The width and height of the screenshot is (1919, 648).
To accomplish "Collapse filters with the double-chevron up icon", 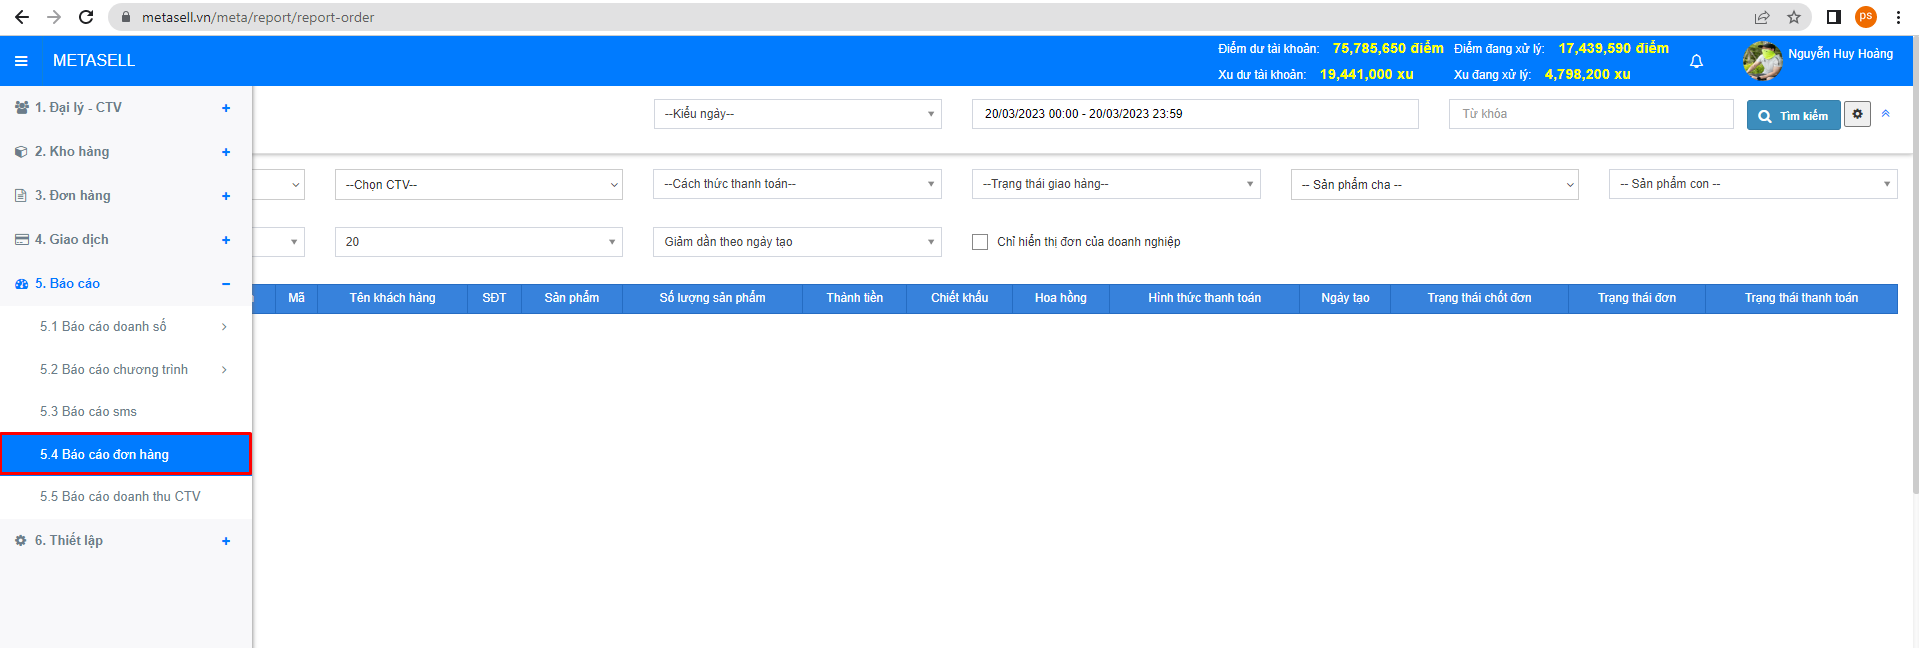I will point(1885,114).
